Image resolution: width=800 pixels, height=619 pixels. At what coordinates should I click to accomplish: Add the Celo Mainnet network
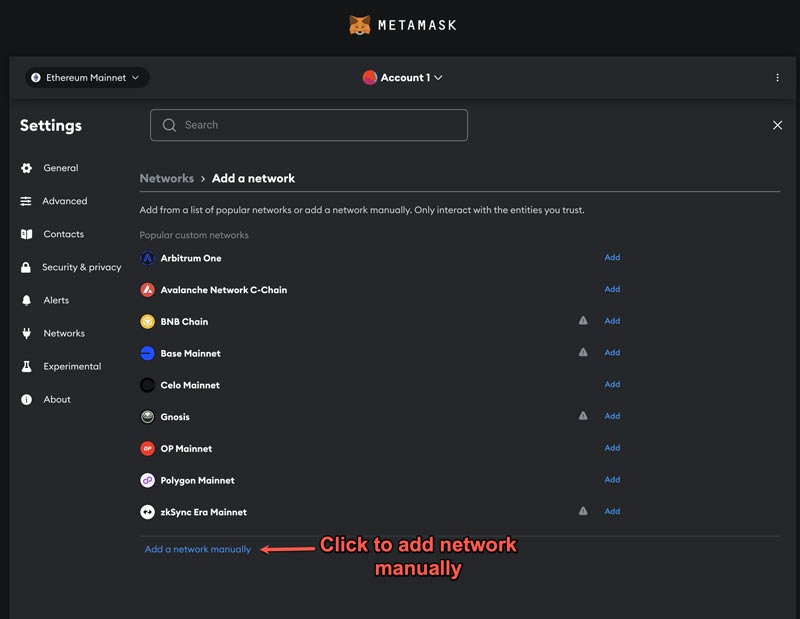(x=612, y=384)
